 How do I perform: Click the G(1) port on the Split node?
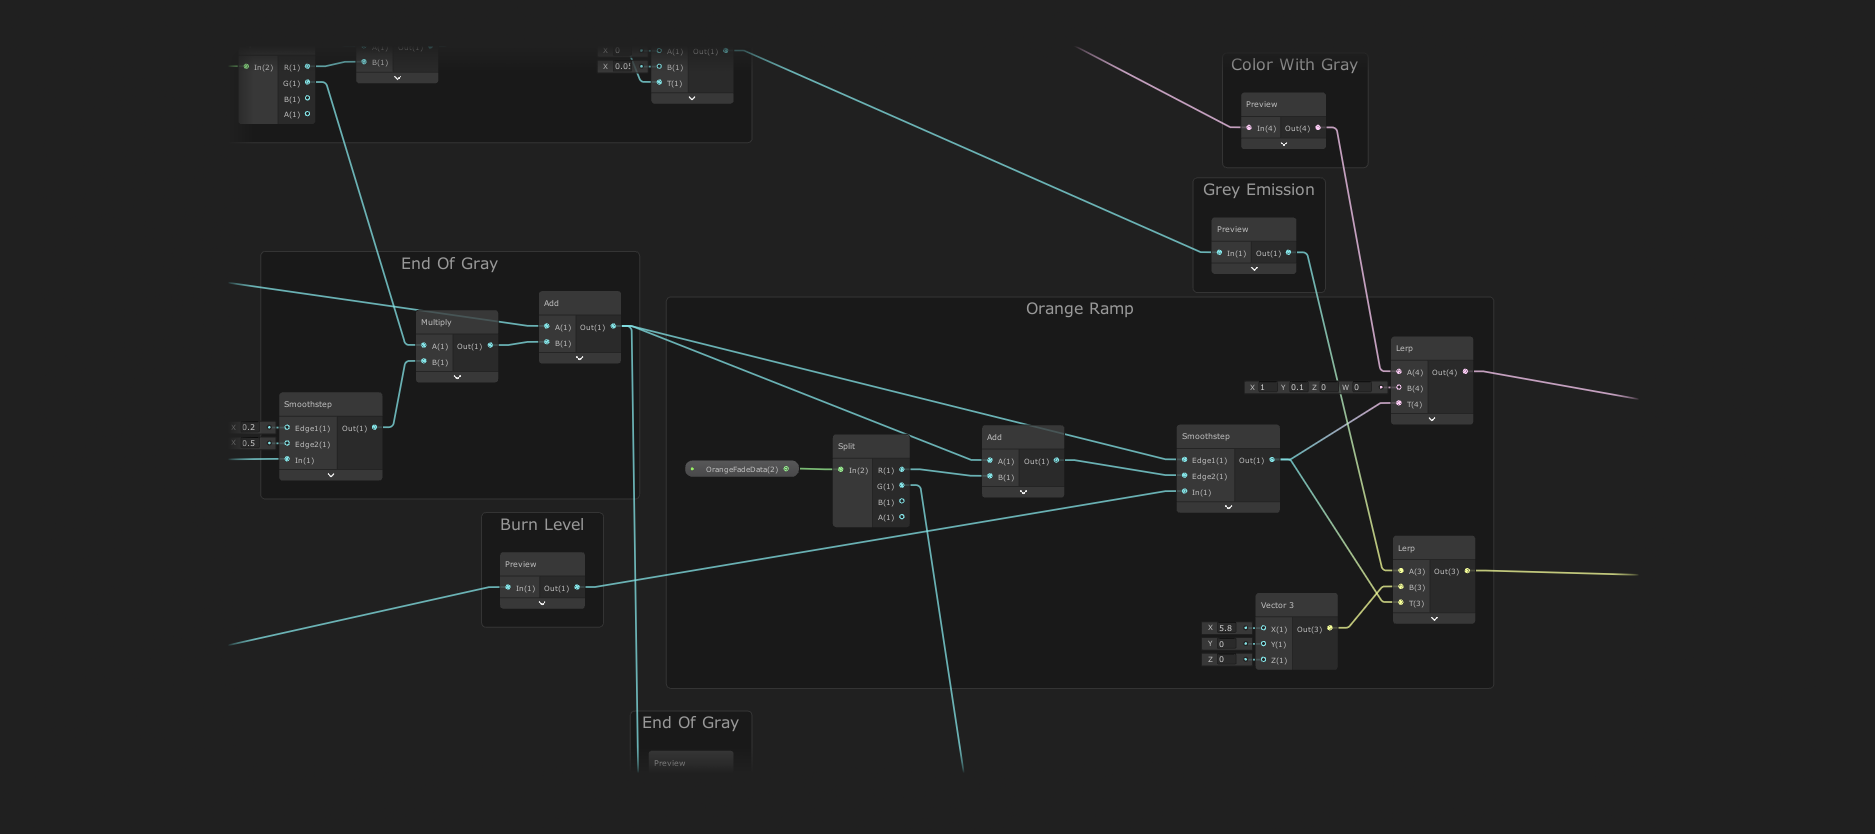(902, 486)
